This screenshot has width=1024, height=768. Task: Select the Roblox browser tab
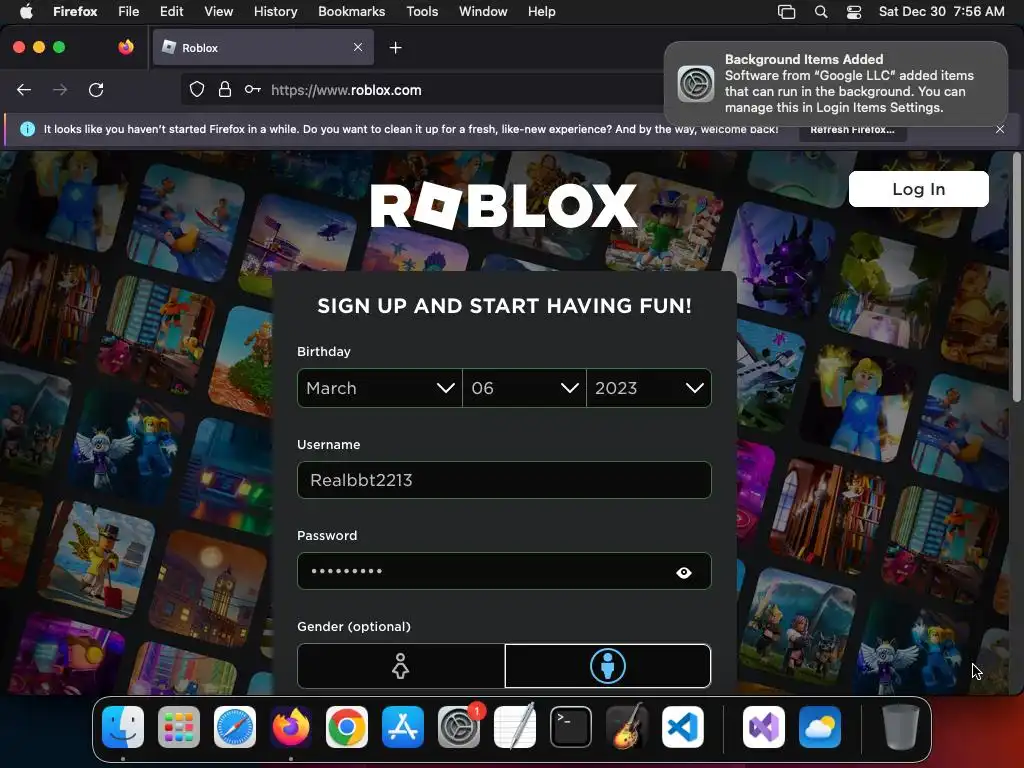pyautogui.click(x=263, y=47)
